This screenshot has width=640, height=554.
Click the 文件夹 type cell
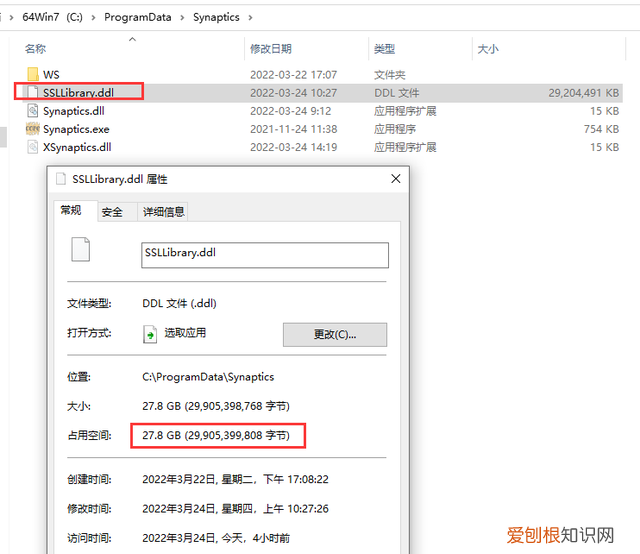(390, 75)
